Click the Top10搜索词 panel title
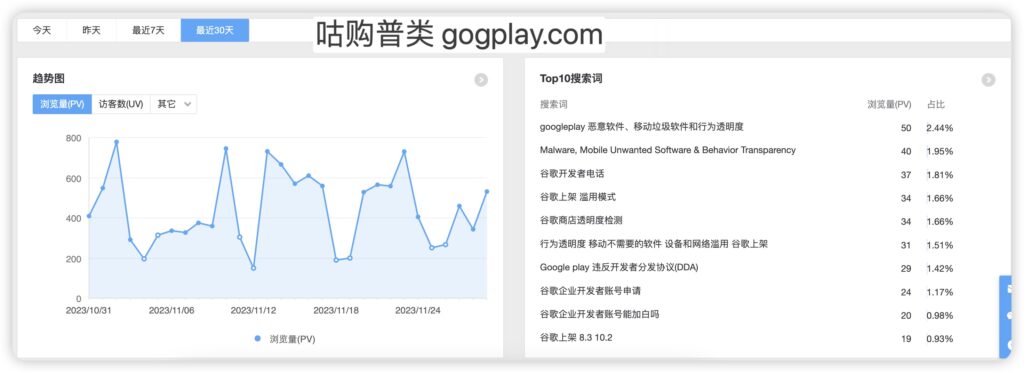This screenshot has height=373, width=1024. 571,78
